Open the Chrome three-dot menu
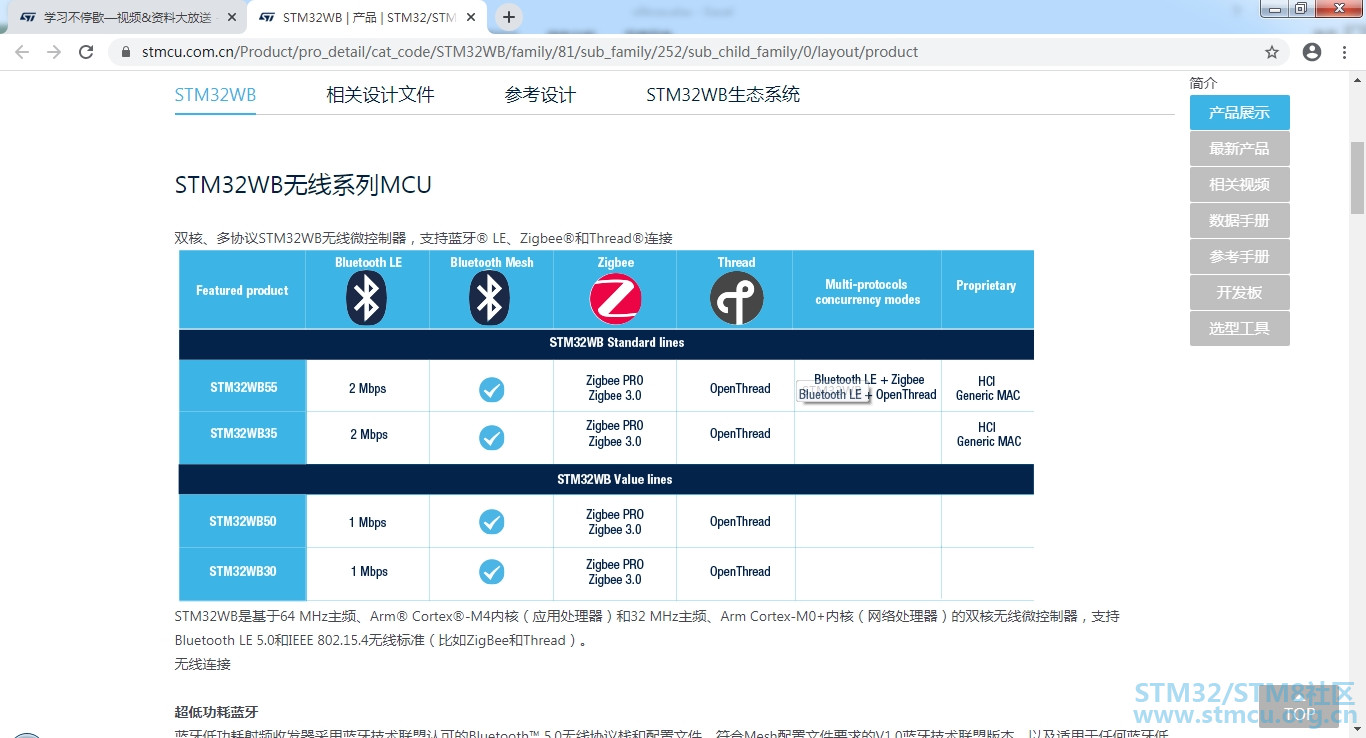Screen dimensions: 1366x738 coord(1346,52)
